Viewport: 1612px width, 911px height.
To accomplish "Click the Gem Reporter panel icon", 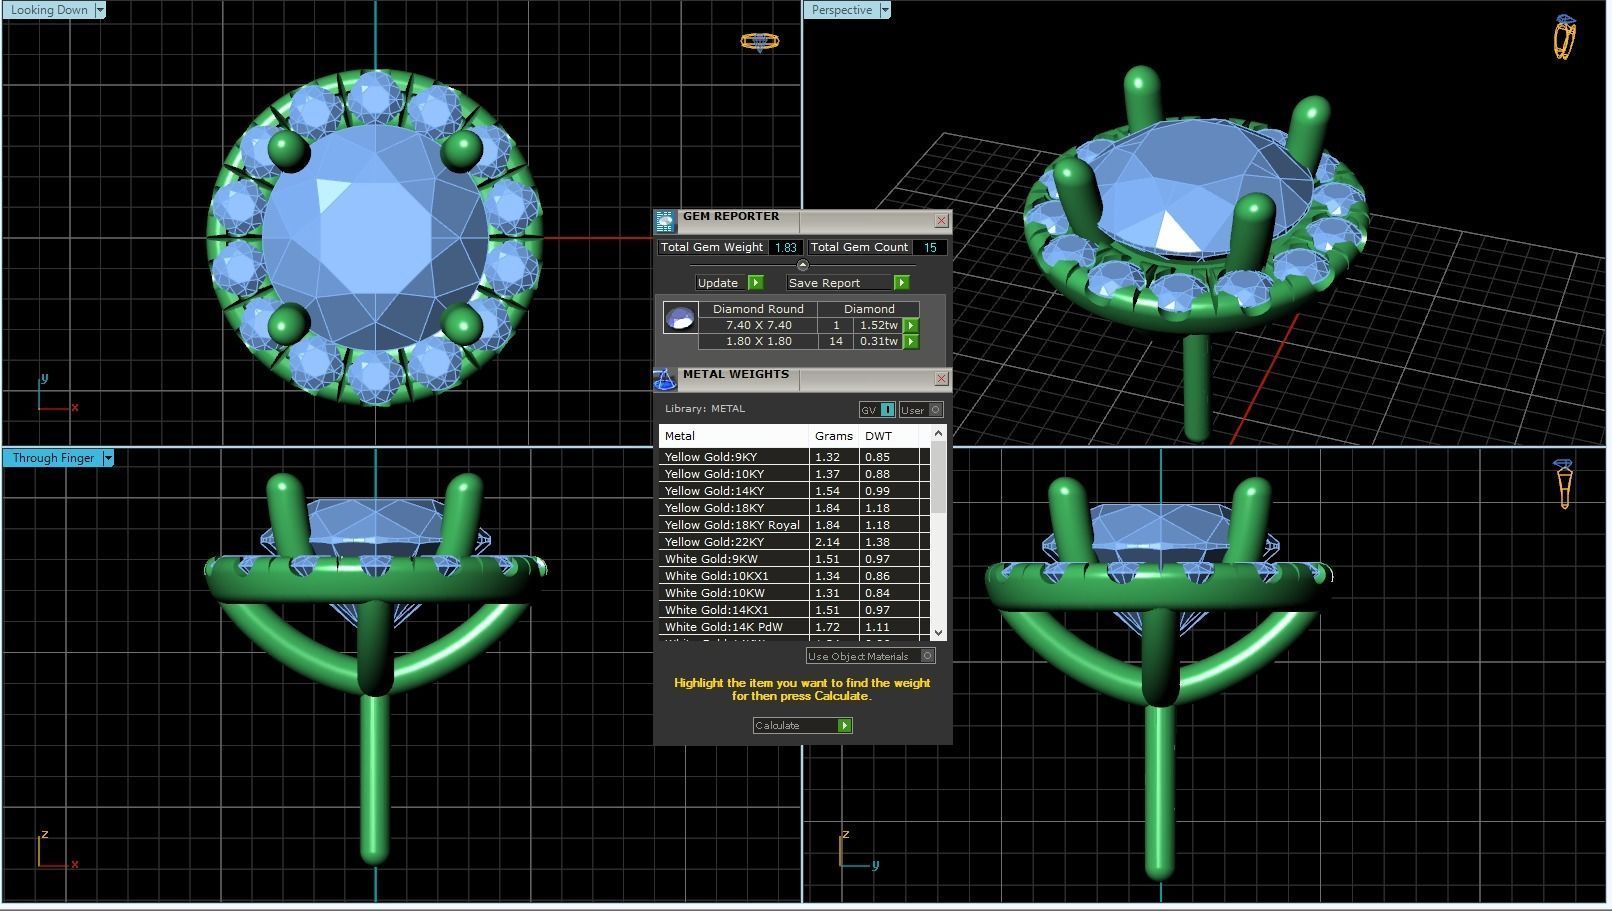I will pos(665,221).
